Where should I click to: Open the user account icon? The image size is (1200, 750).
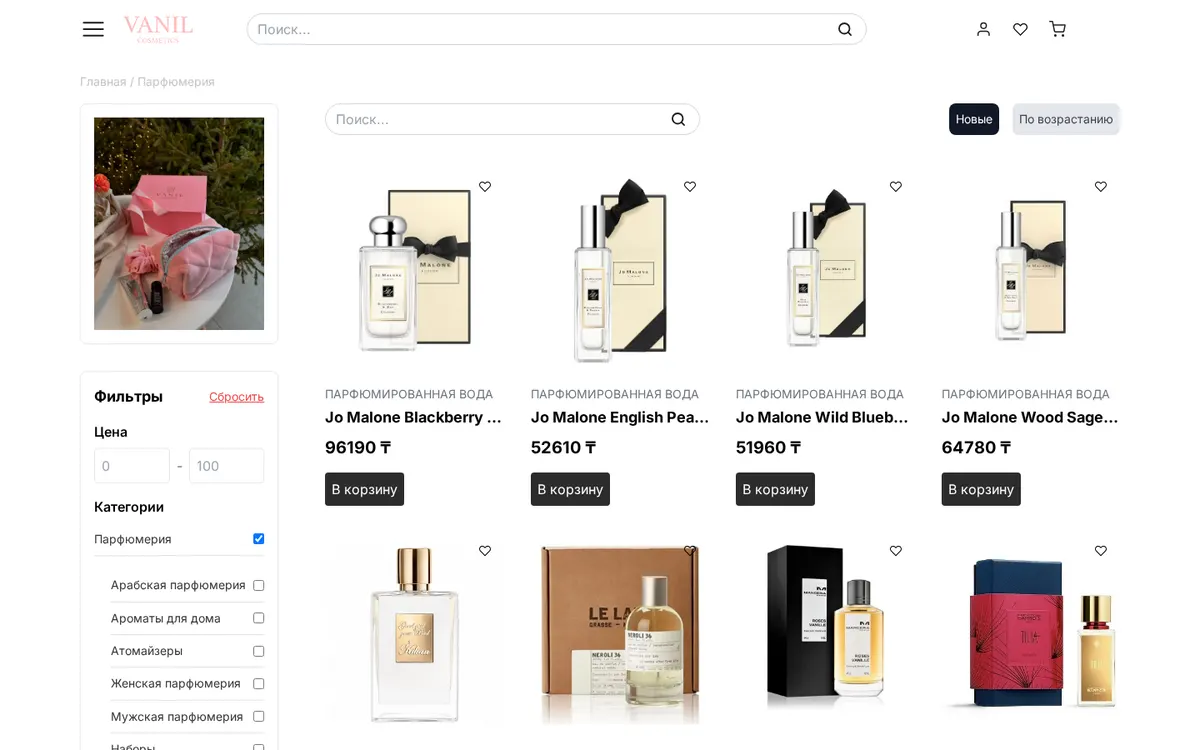click(x=983, y=29)
